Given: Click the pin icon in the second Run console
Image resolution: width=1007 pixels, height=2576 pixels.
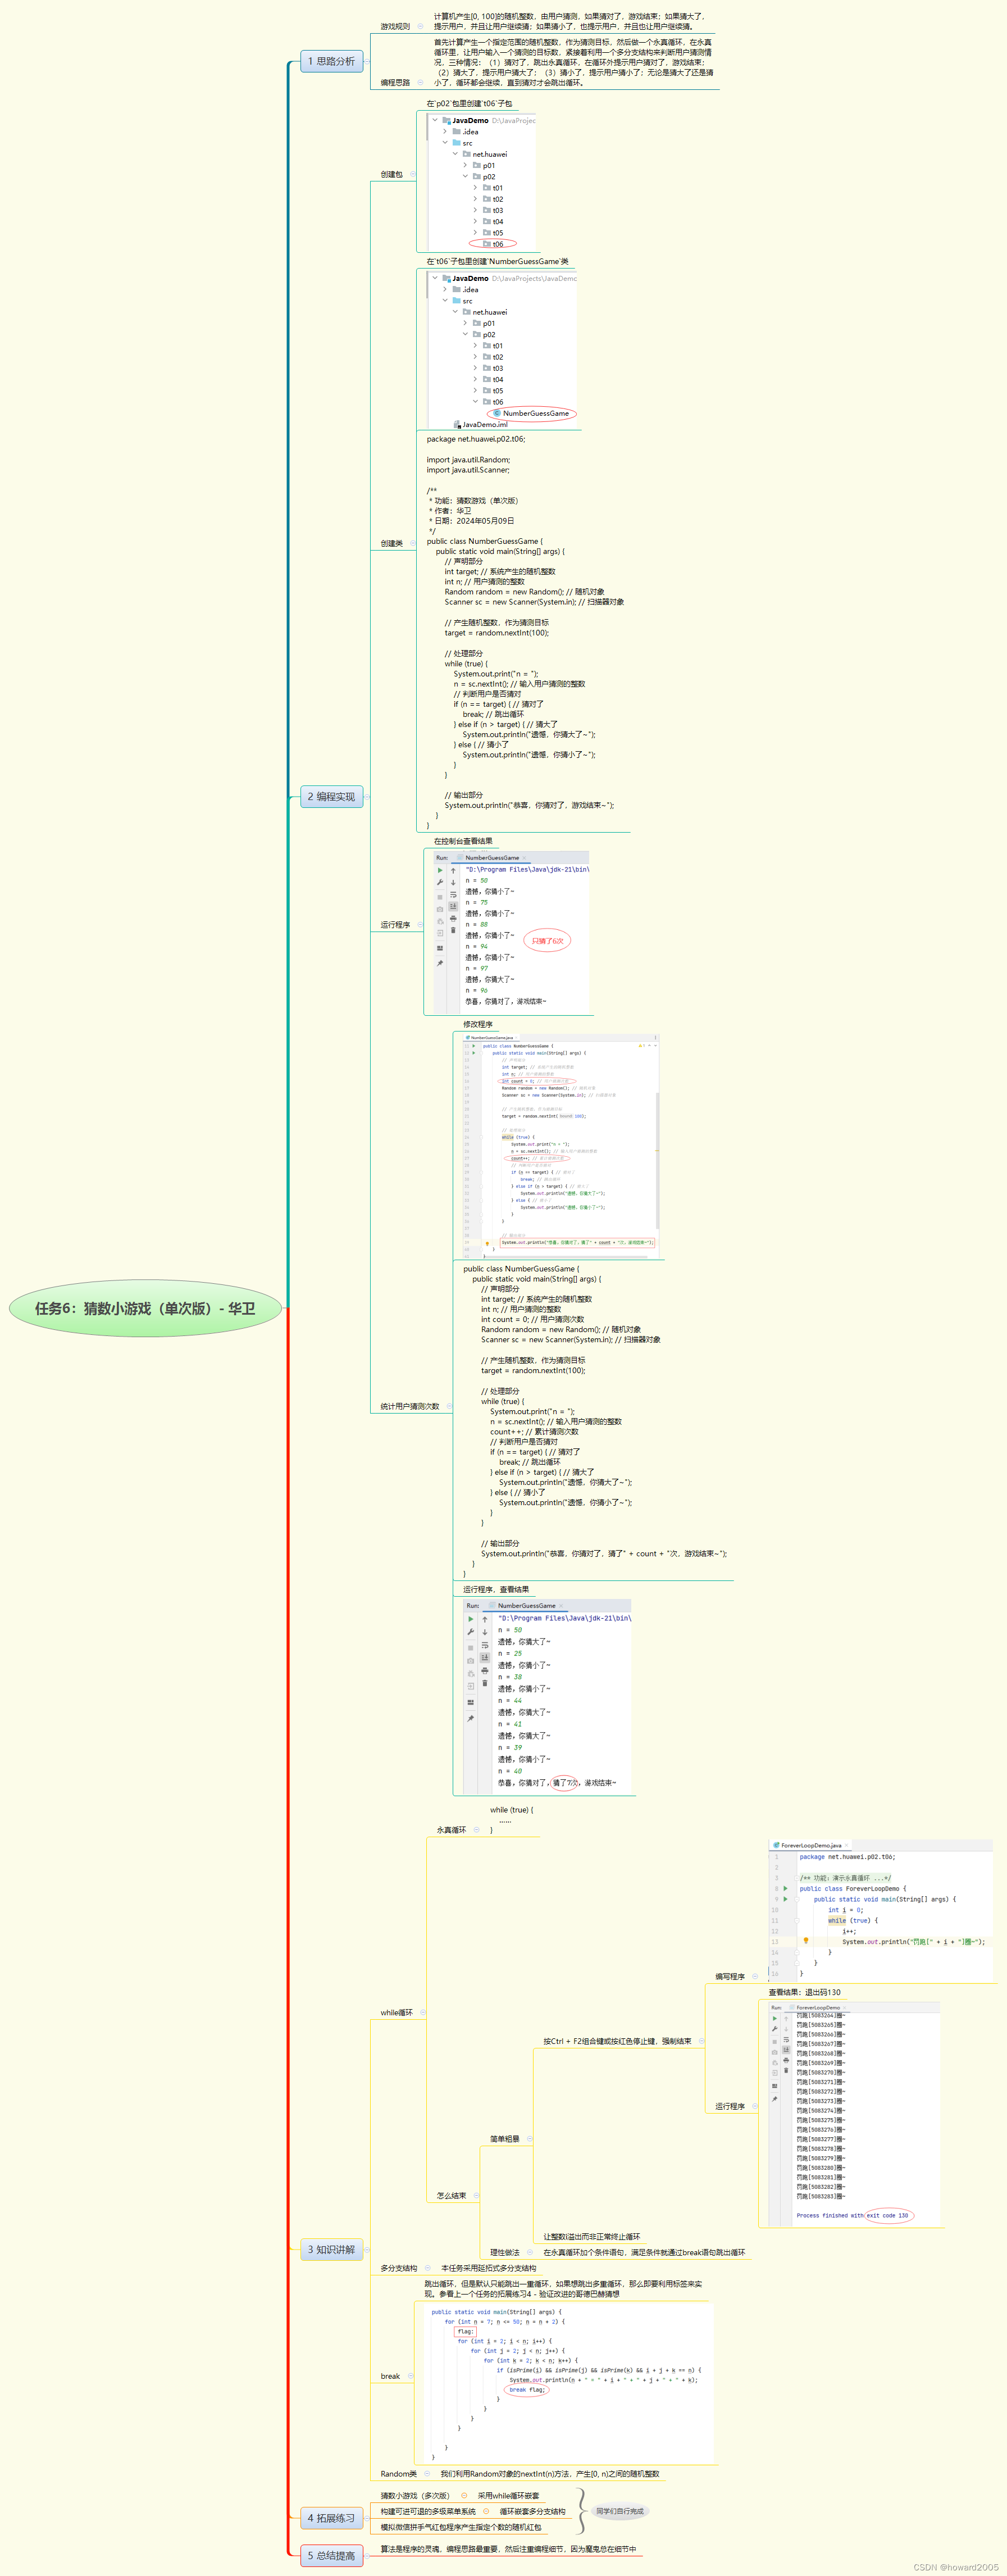Looking at the screenshot, I should coord(471,1718).
